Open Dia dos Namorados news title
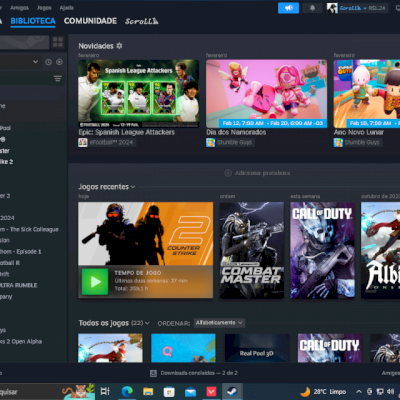Screen dimensions: 400x400 point(236,132)
